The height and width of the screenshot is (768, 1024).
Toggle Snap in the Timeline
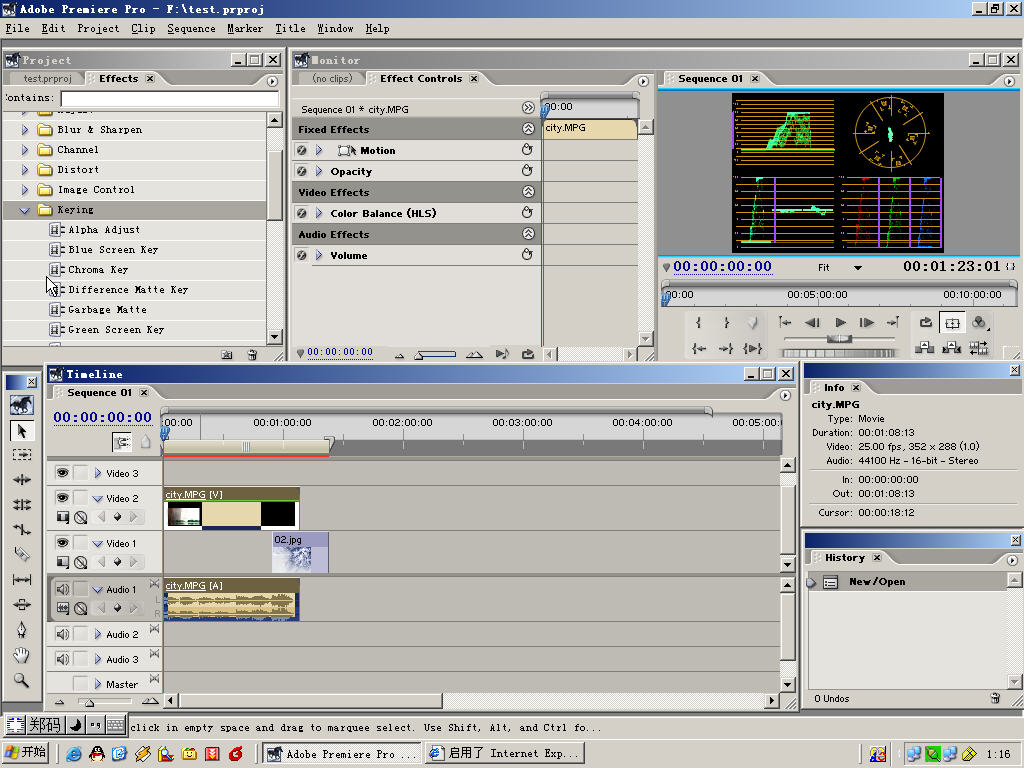pyautogui.click(x=121, y=442)
